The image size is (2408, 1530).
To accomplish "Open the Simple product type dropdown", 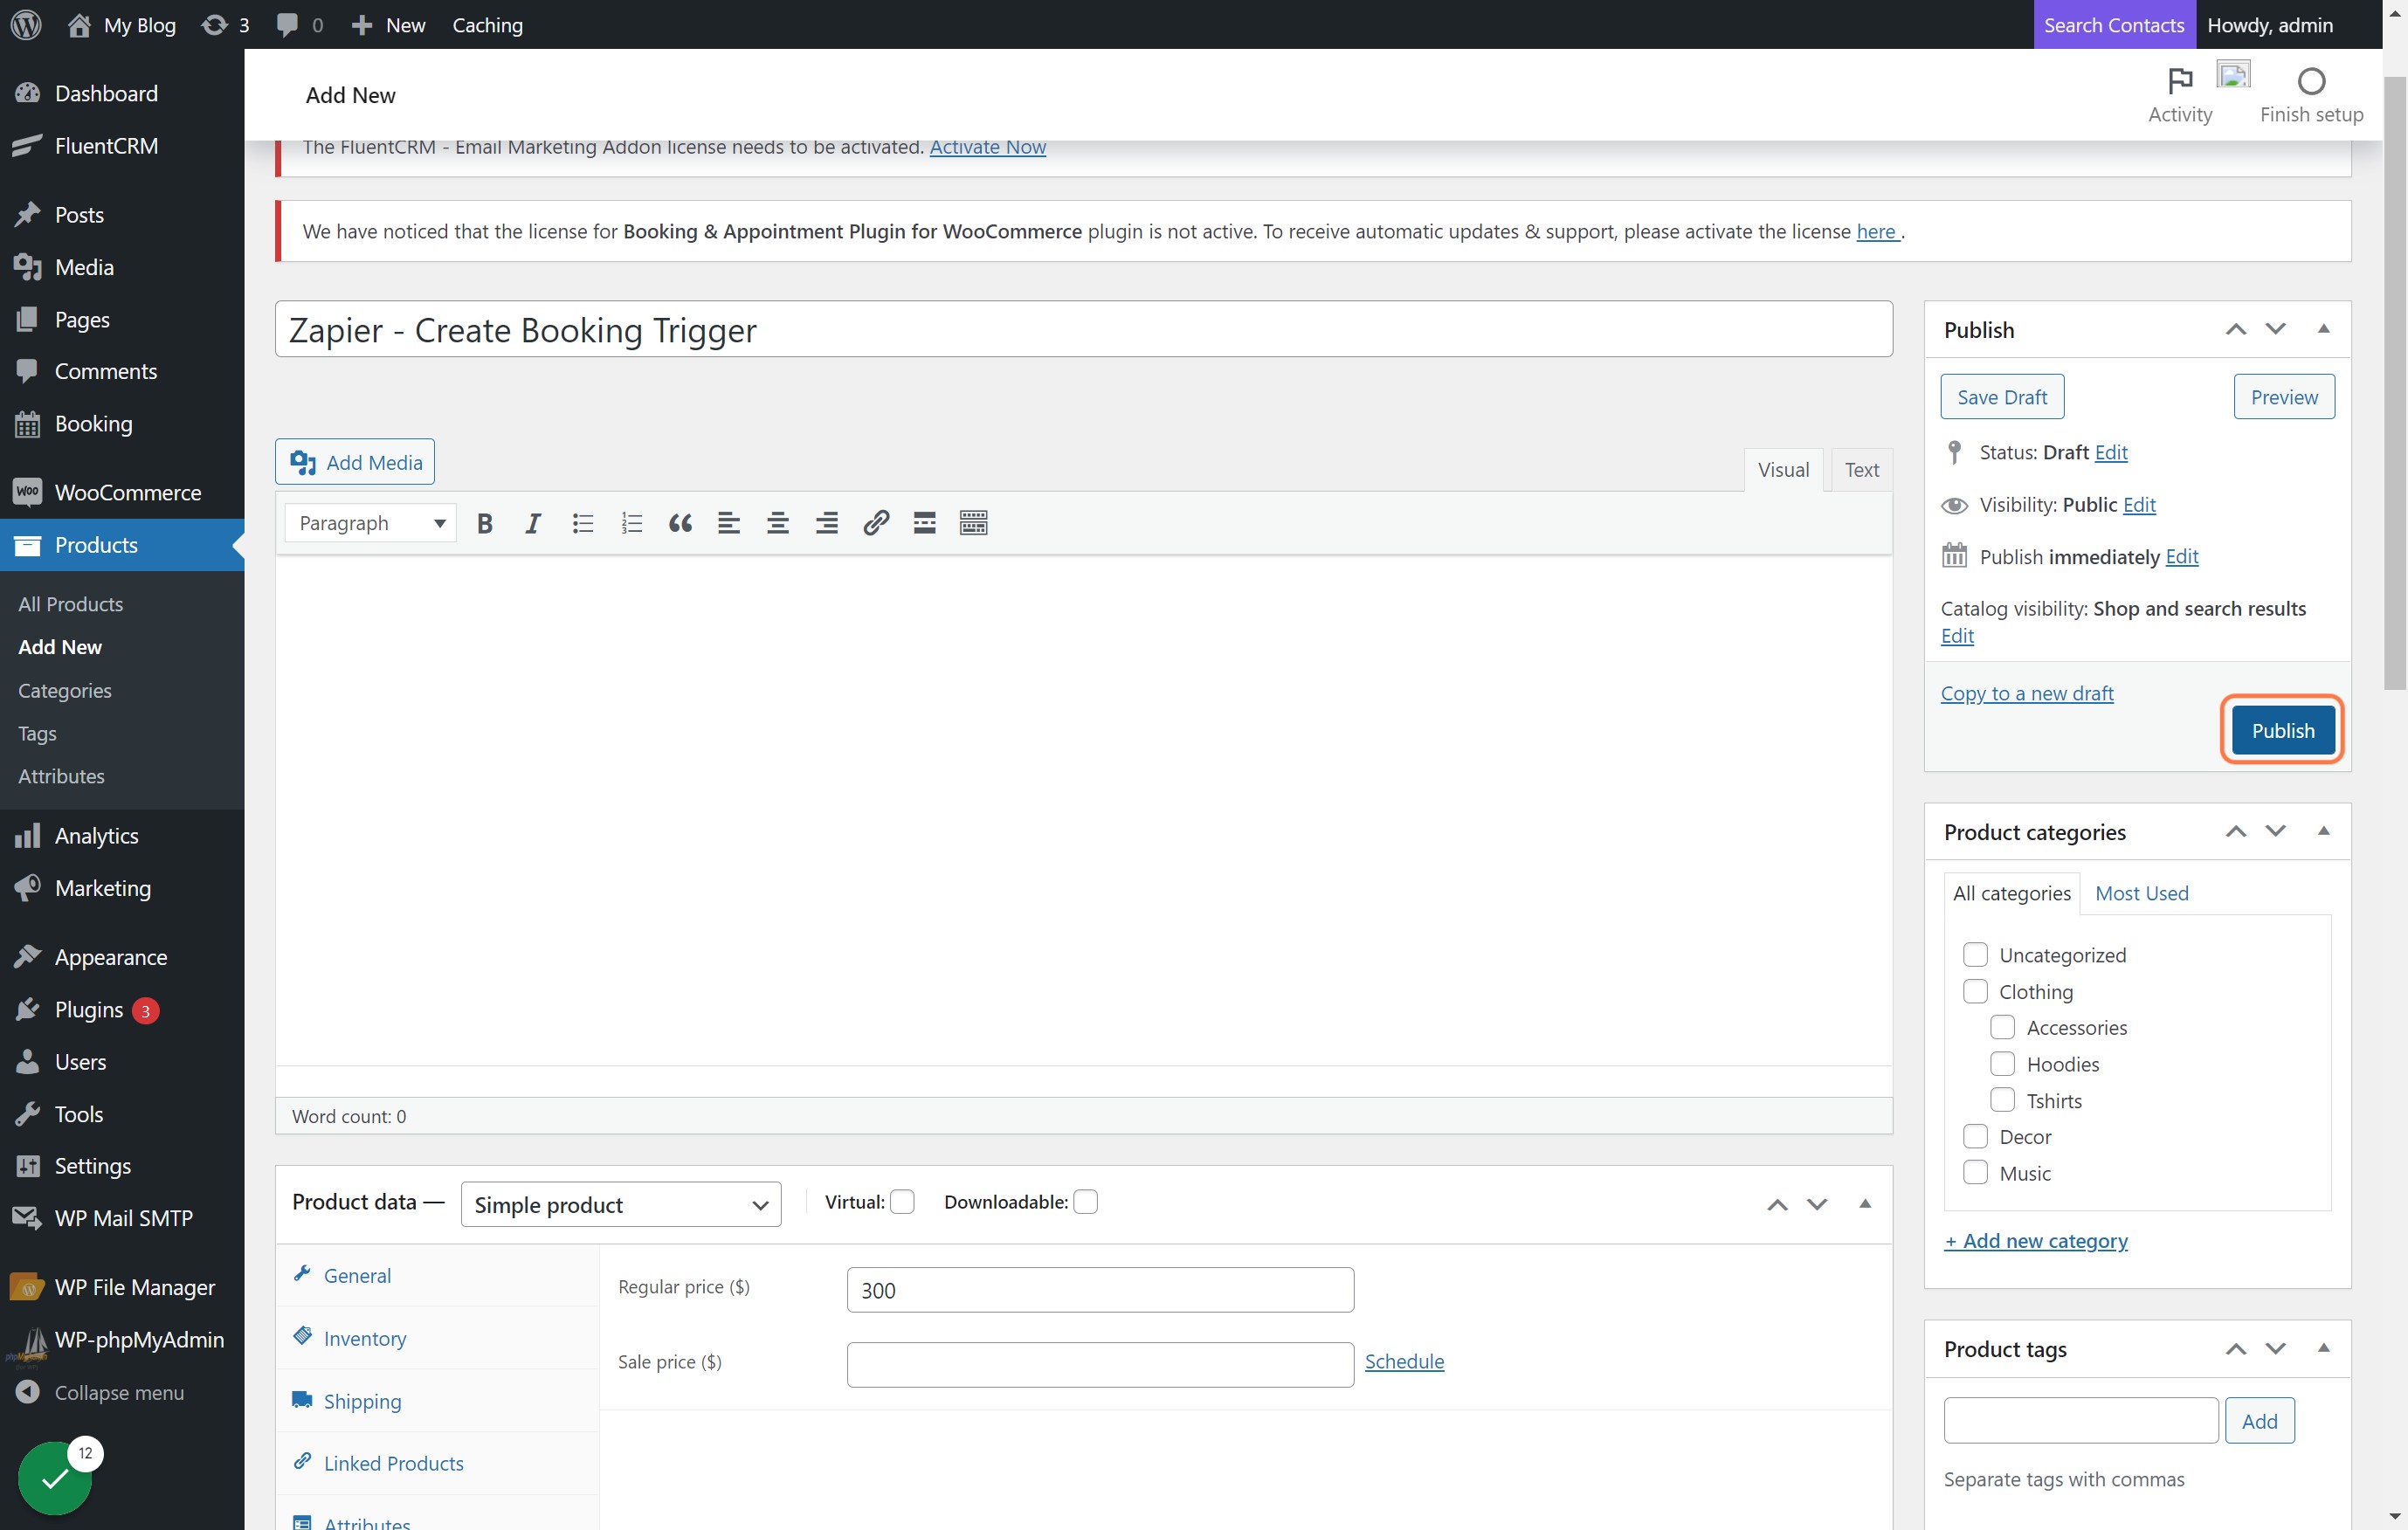I will [x=621, y=1205].
